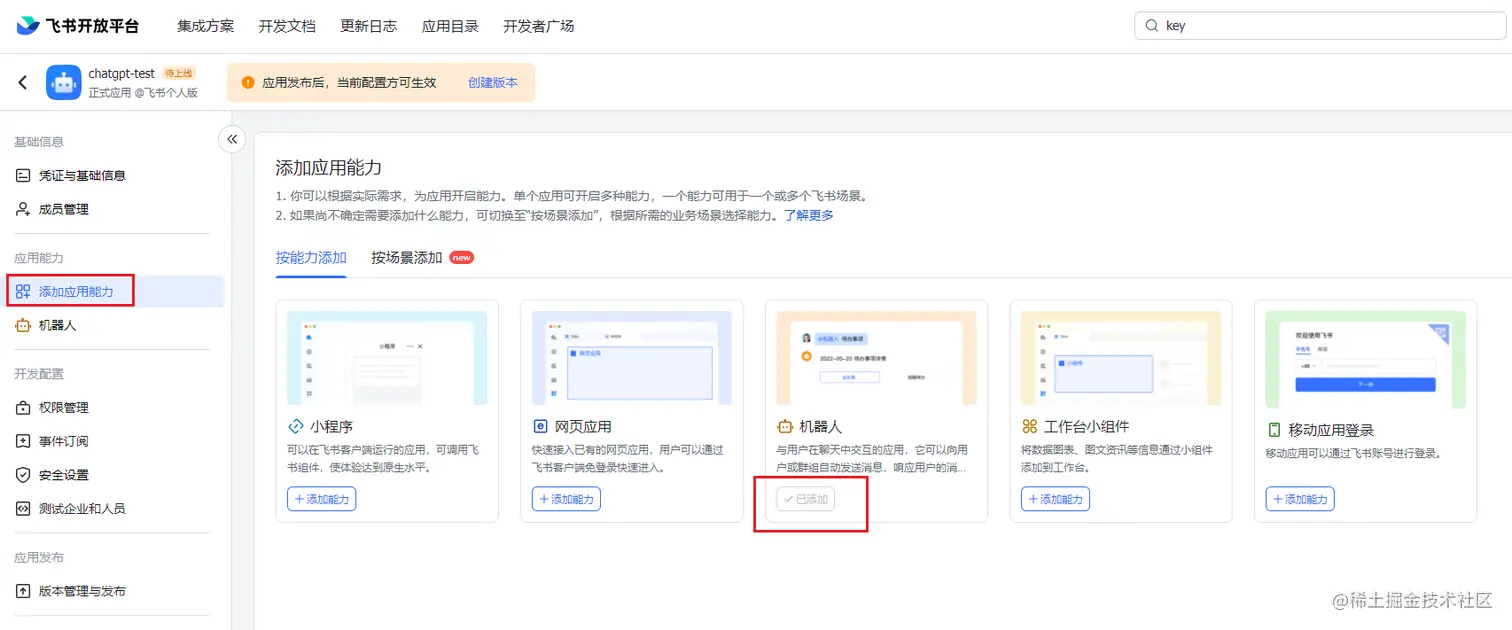Click the 机器人 preview thumbnail

(x=876, y=358)
